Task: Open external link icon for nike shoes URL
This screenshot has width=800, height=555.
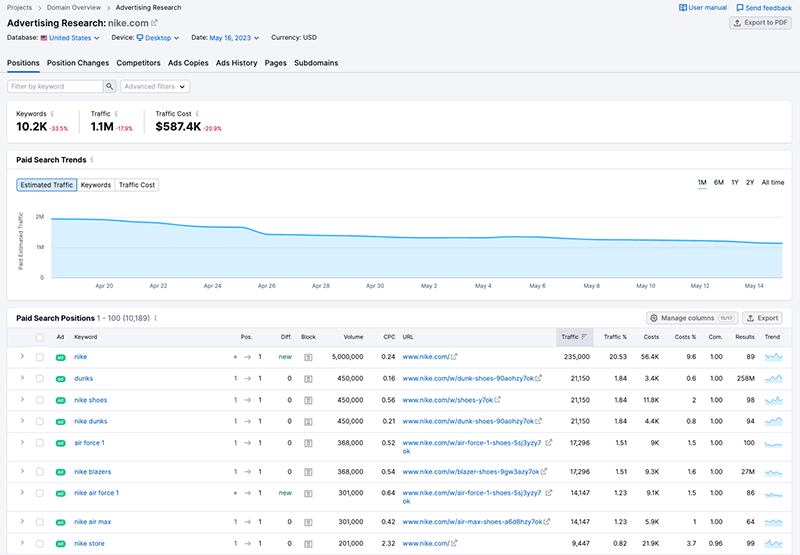Action: pos(497,400)
